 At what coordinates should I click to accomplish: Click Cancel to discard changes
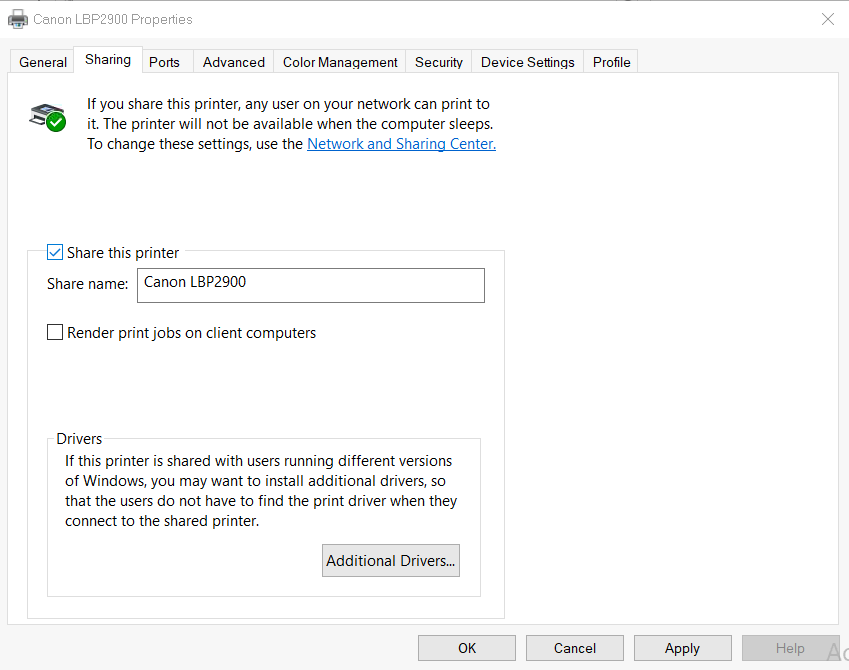574,648
